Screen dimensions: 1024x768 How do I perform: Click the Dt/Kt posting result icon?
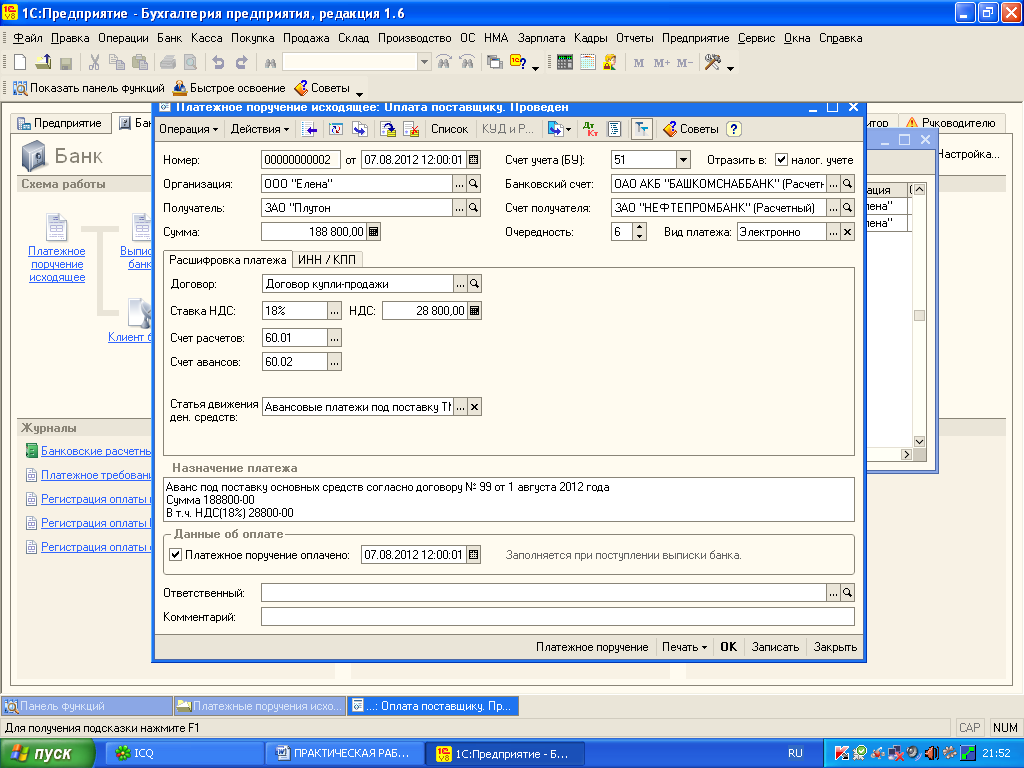click(590, 129)
